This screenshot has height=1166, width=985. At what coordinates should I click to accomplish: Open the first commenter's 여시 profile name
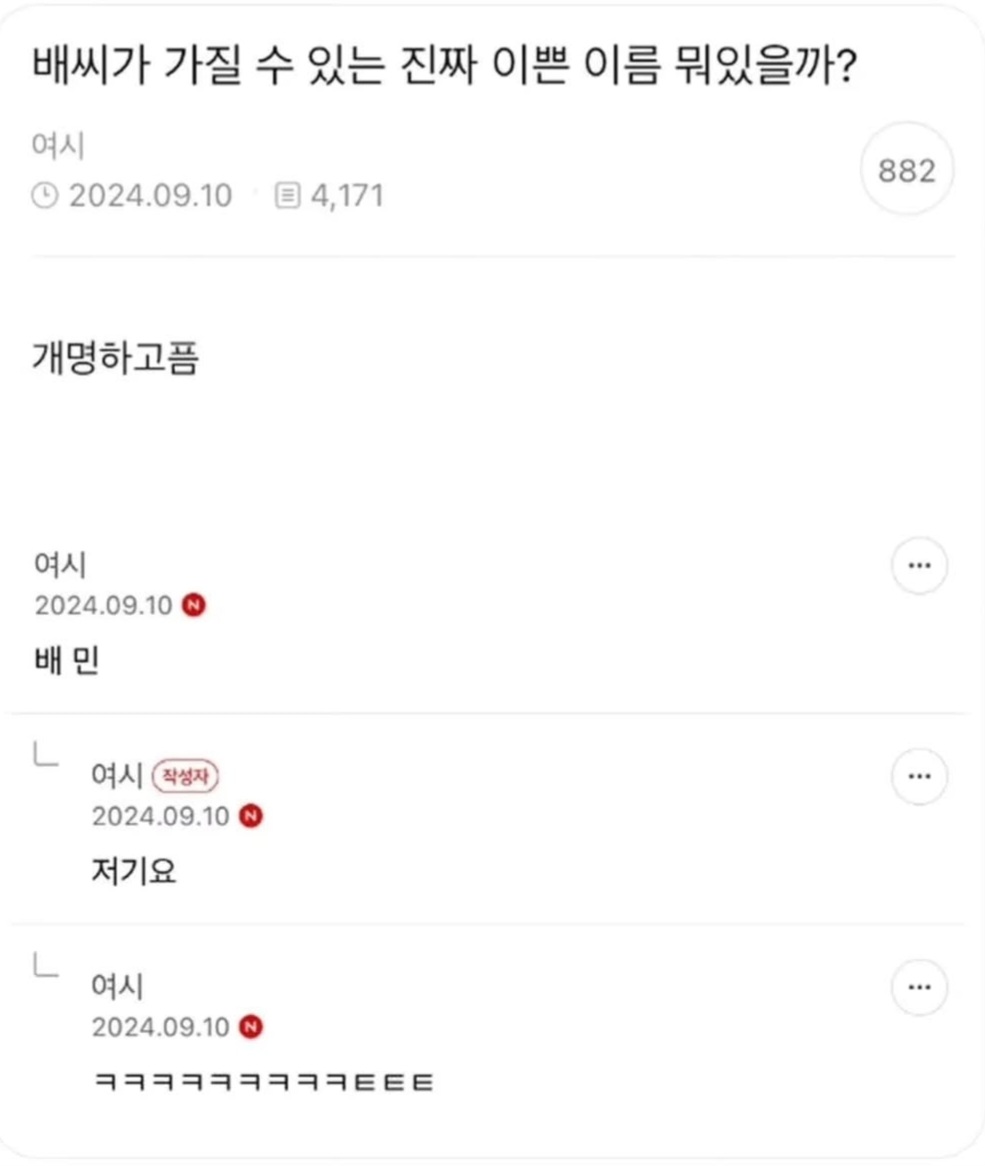pyautogui.click(x=60, y=564)
